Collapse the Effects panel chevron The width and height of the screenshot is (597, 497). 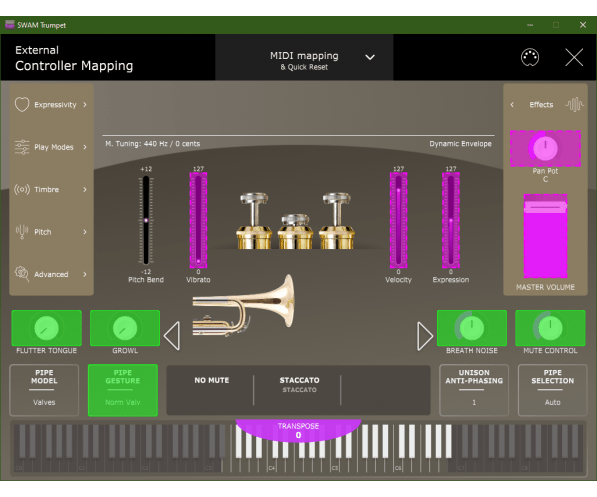click(x=512, y=104)
